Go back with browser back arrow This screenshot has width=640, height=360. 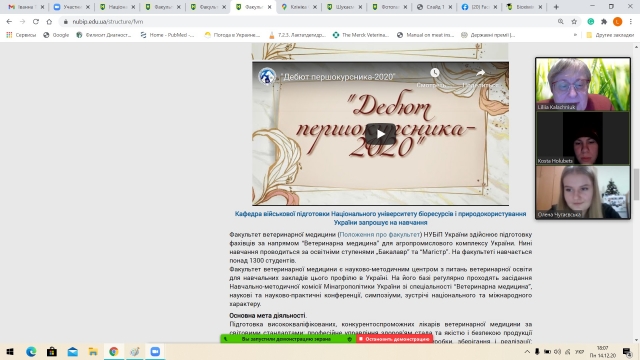9,22
